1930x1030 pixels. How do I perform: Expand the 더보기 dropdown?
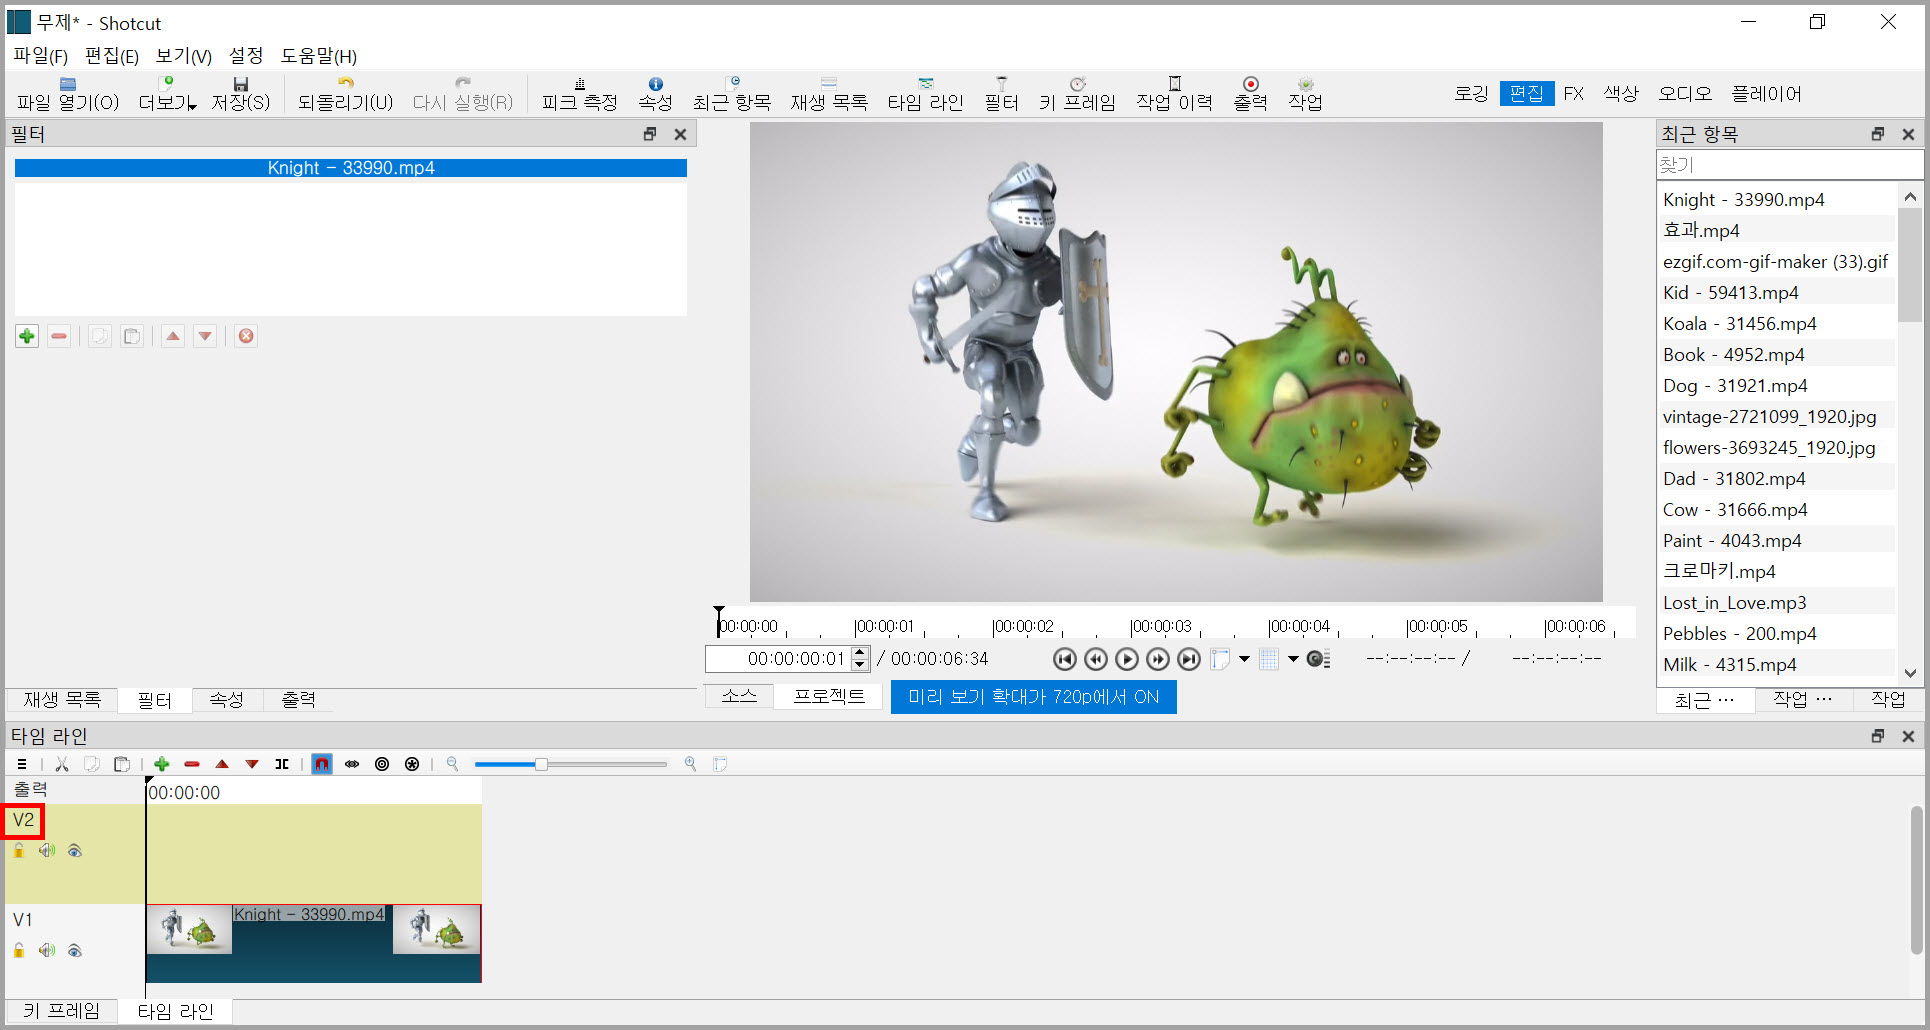[167, 94]
